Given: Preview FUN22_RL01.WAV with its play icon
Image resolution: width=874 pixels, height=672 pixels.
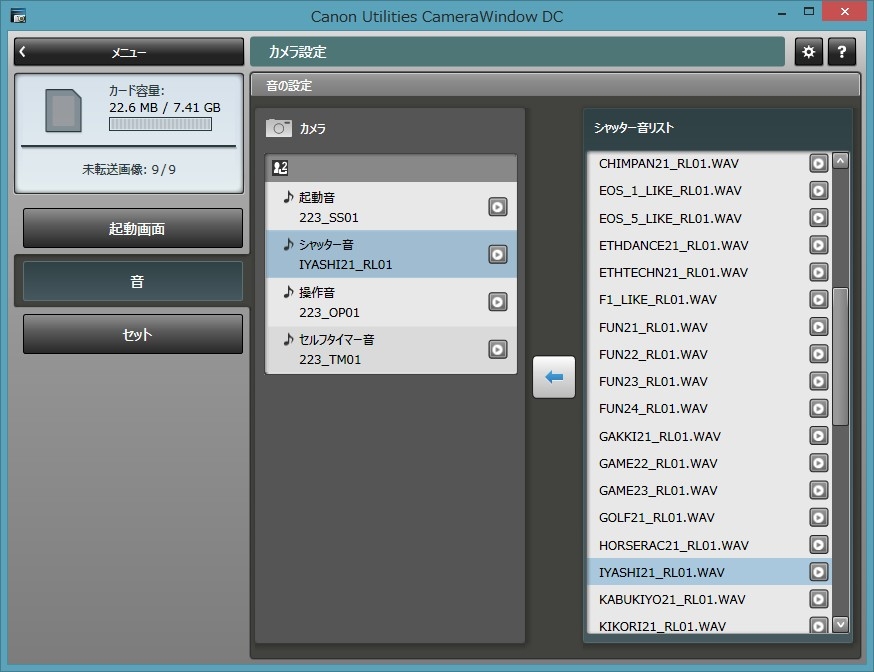Looking at the screenshot, I should click(818, 354).
